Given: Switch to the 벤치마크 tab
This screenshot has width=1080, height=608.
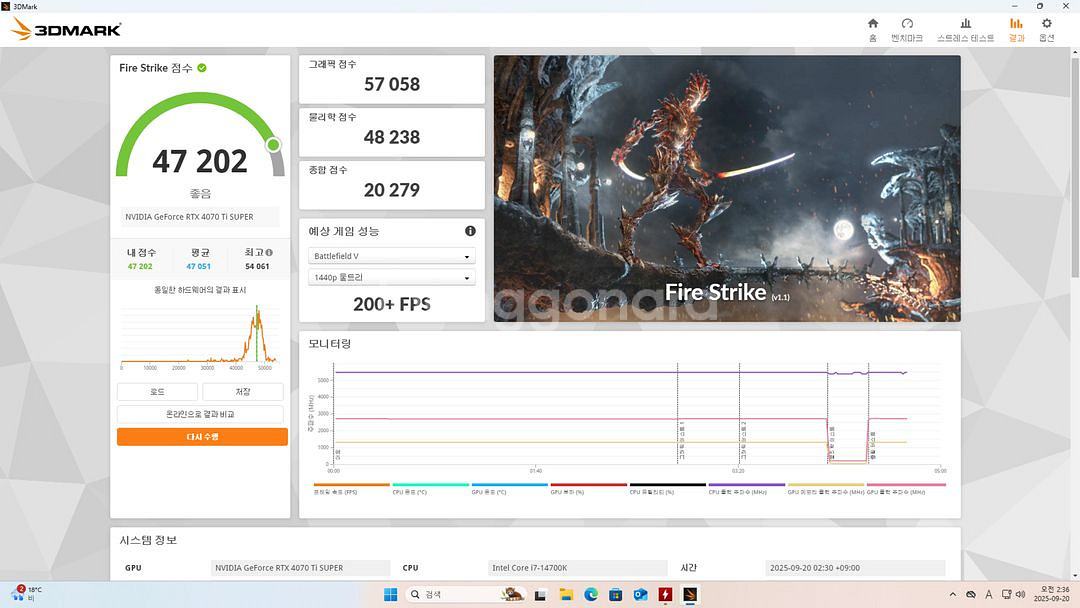Looking at the screenshot, I should click(907, 24).
